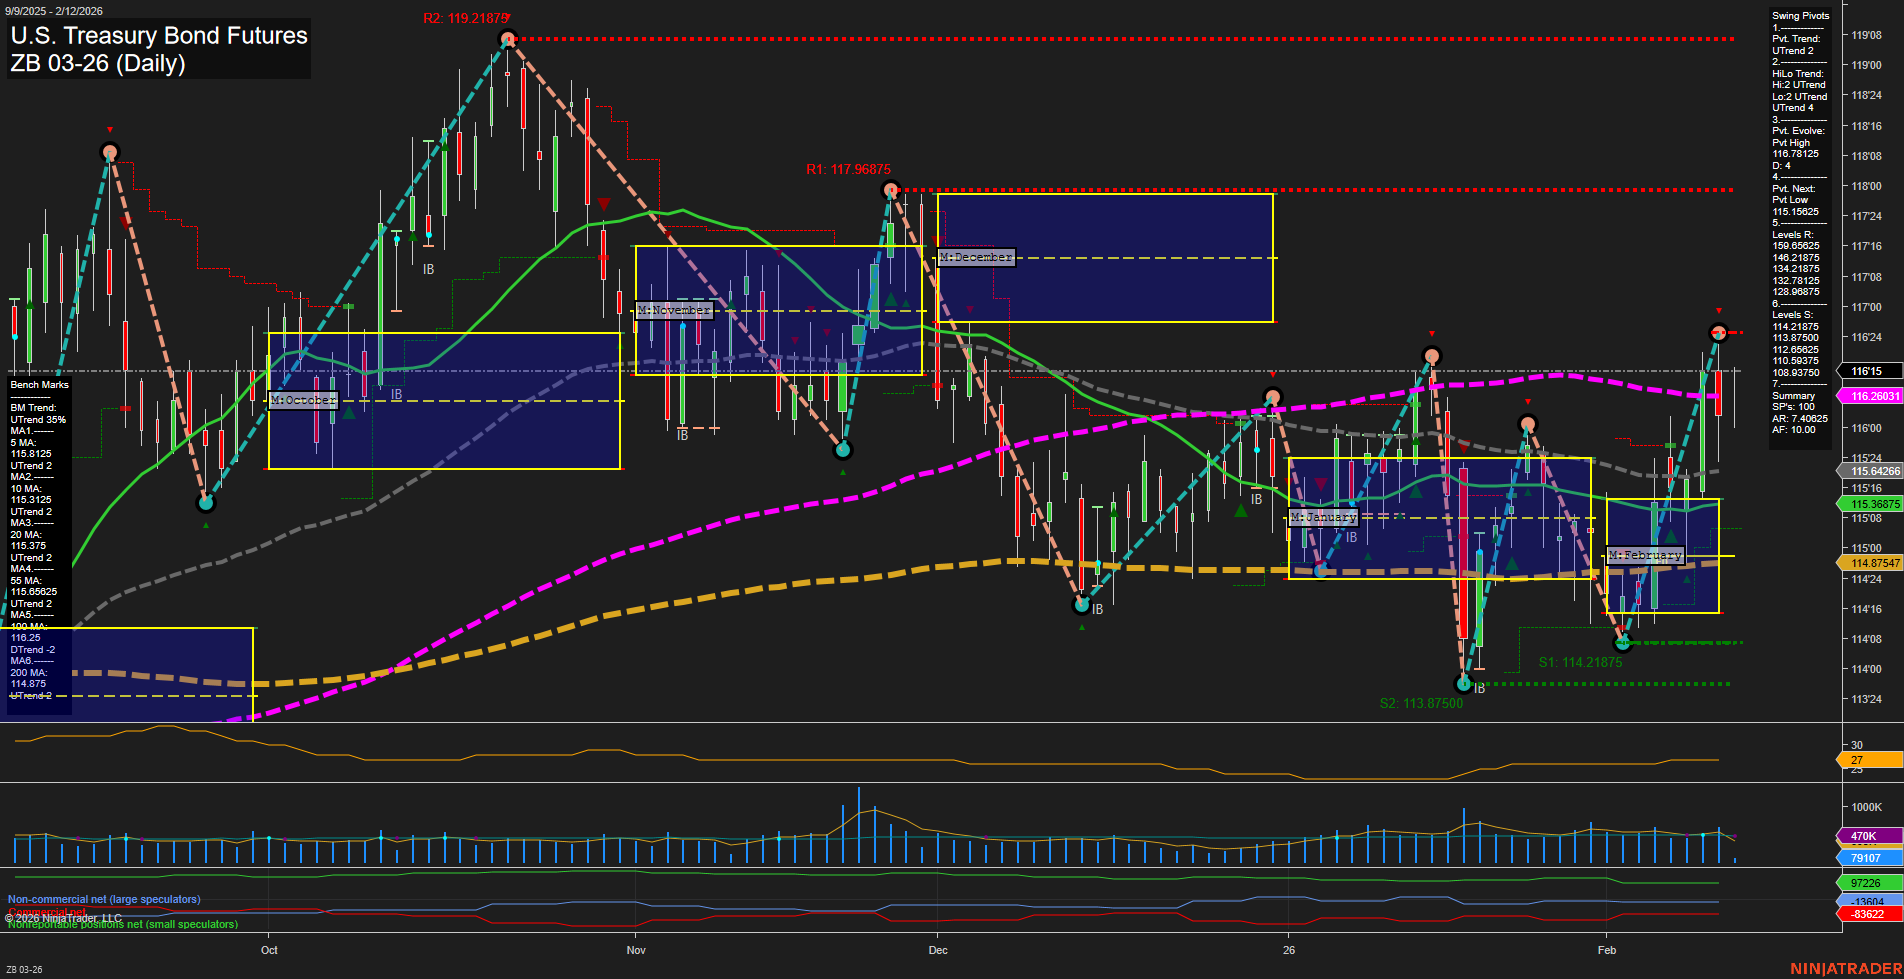Click the R1: 117.96875 pivot label
The height and width of the screenshot is (979, 1904).
(848, 169)
